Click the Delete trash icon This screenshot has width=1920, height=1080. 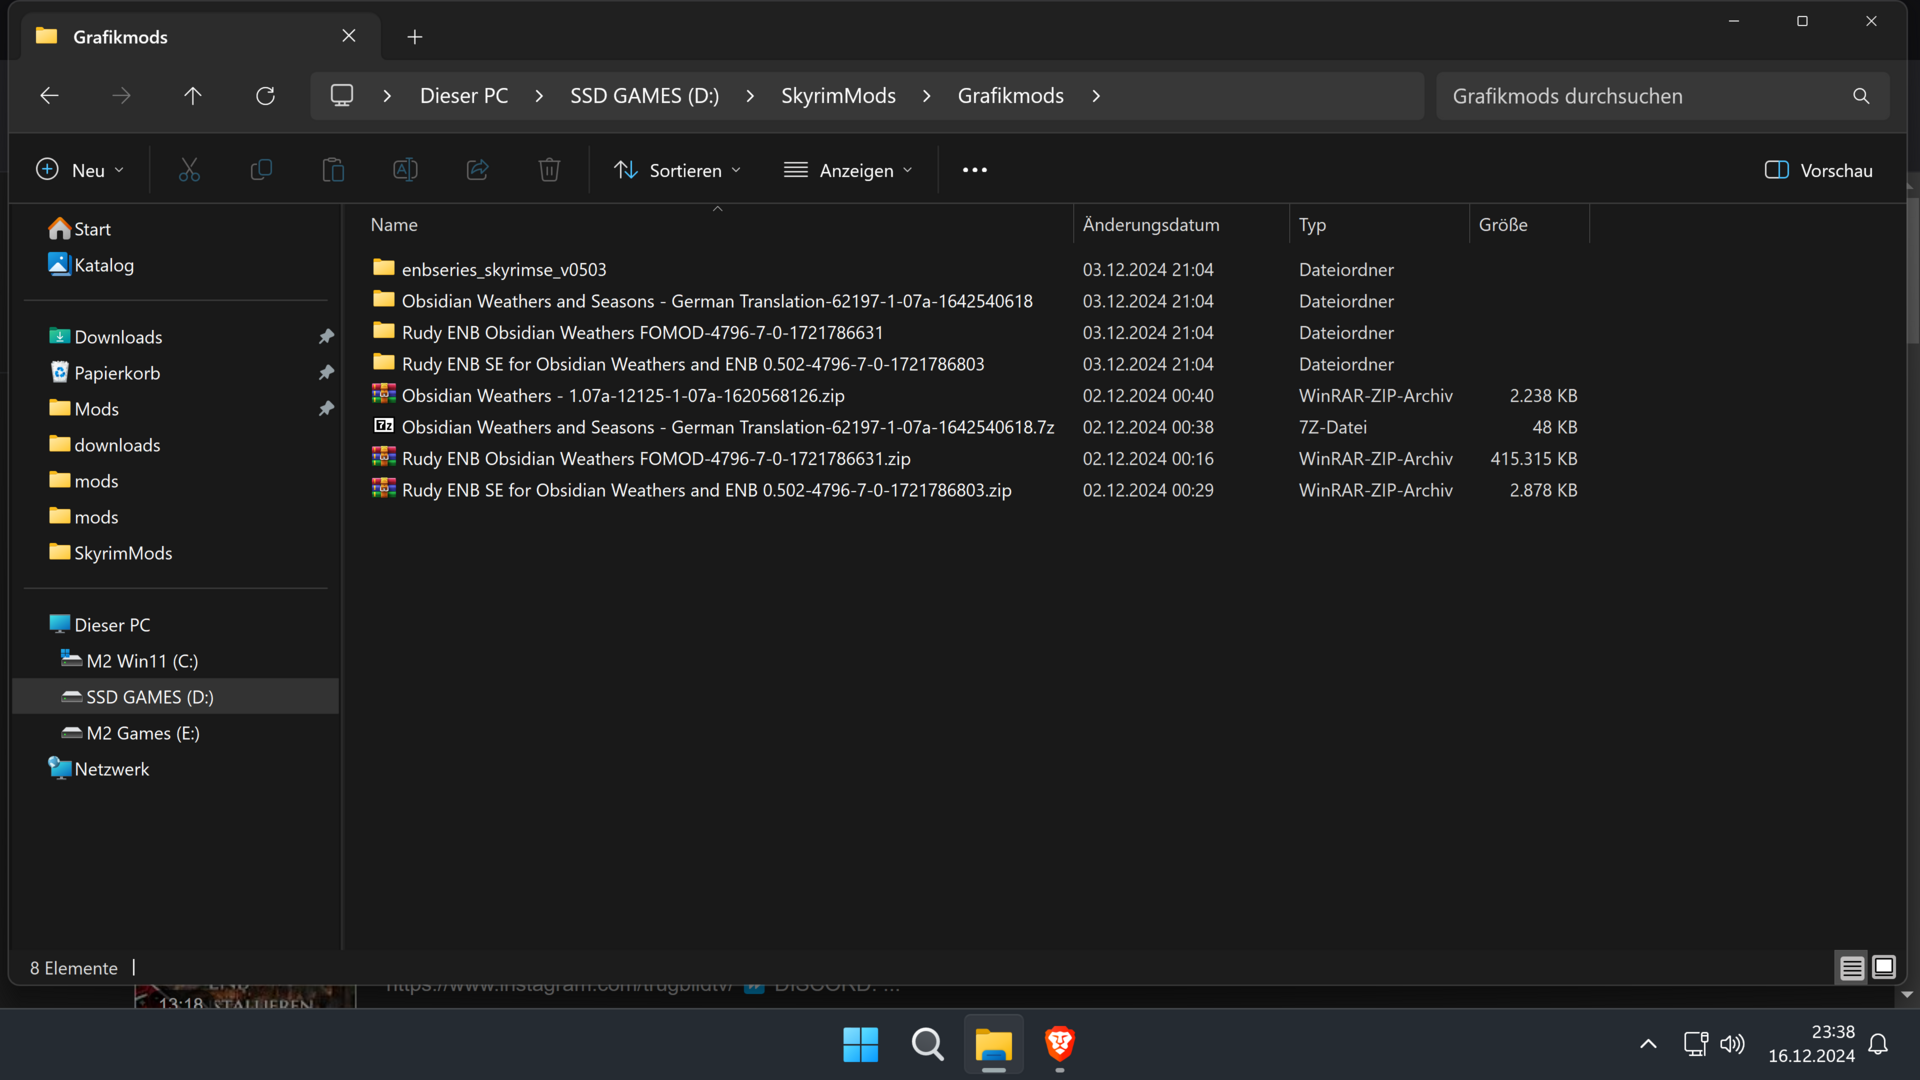pyautogui.click(x=549, y=170)
